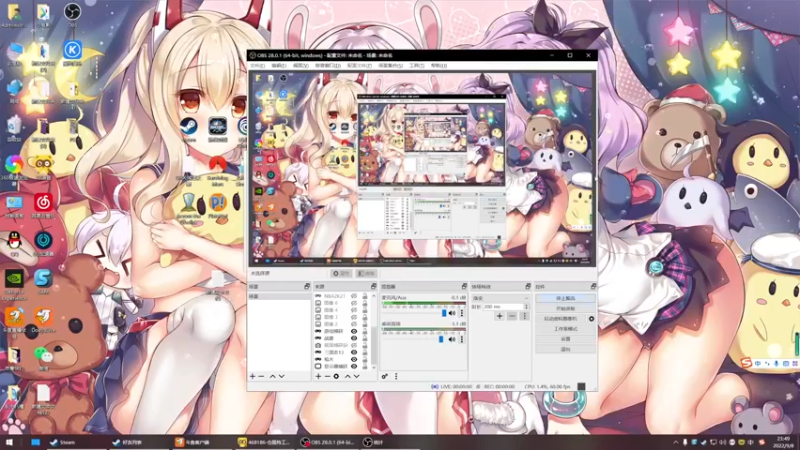Open the File menu in OBS

(257, 65)
